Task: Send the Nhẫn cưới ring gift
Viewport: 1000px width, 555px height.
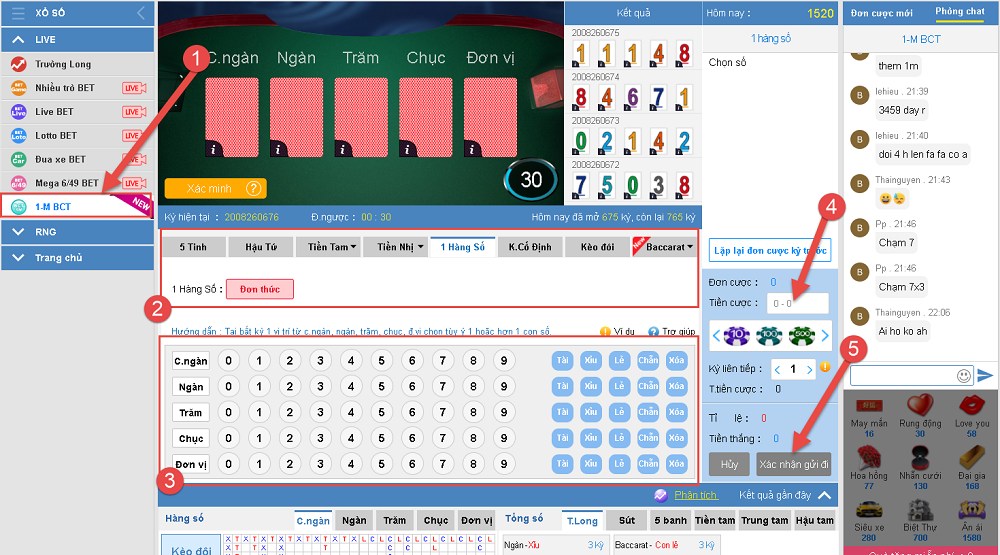Action: click(920, 462)
